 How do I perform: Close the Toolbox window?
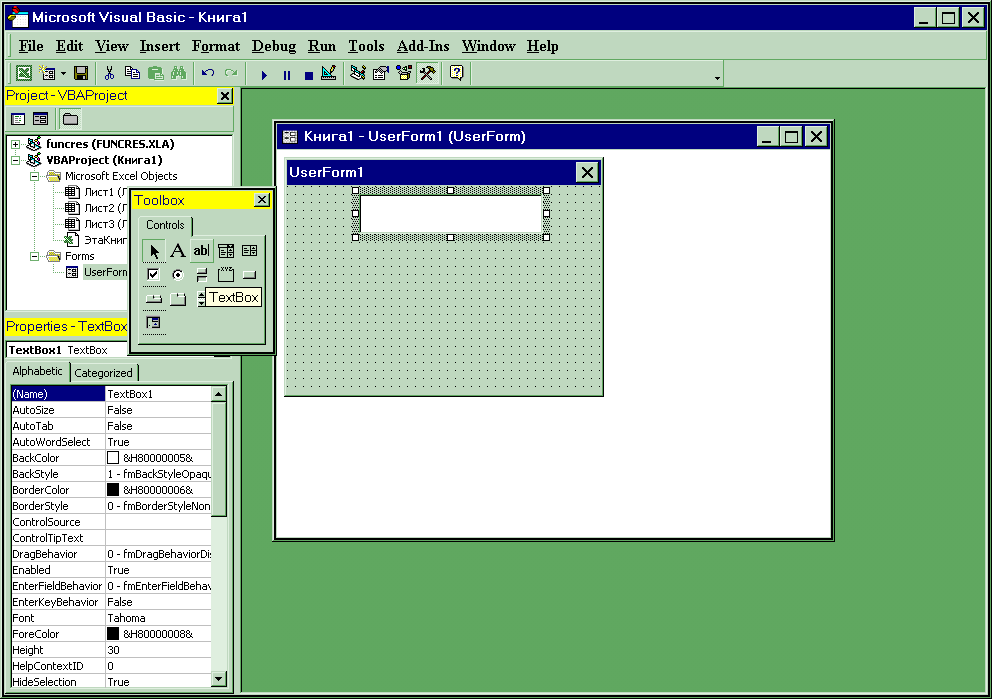pyautogui.click(x=261, y=200)
